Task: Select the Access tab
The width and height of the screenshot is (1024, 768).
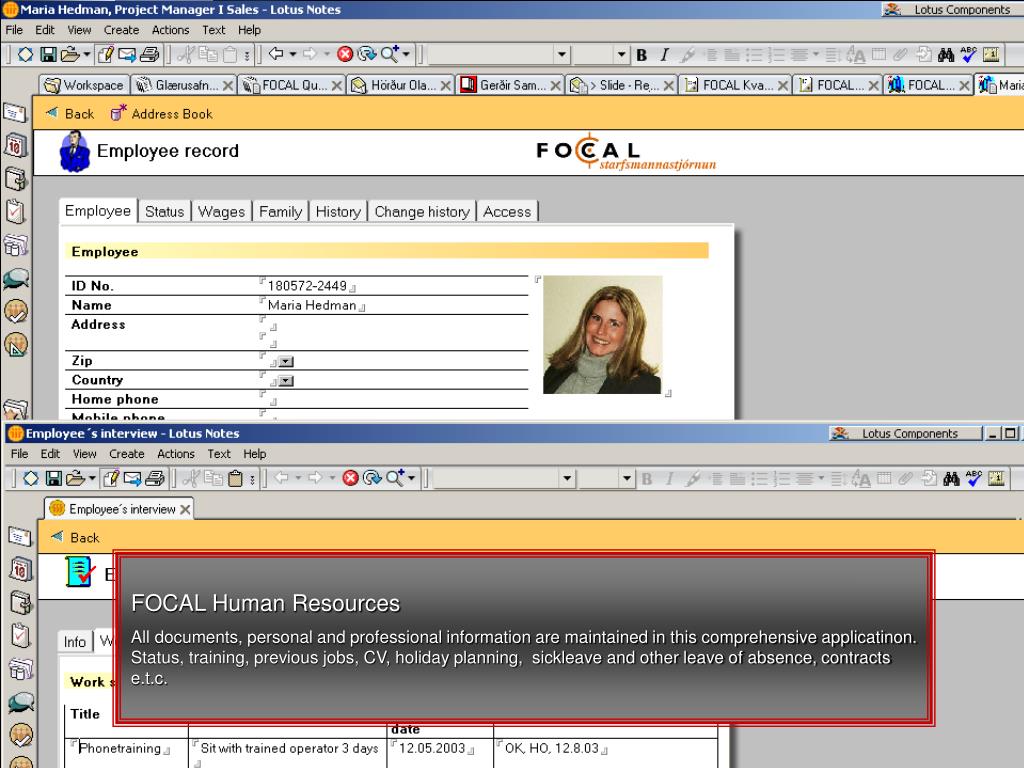Action: [x=507, y=212]
